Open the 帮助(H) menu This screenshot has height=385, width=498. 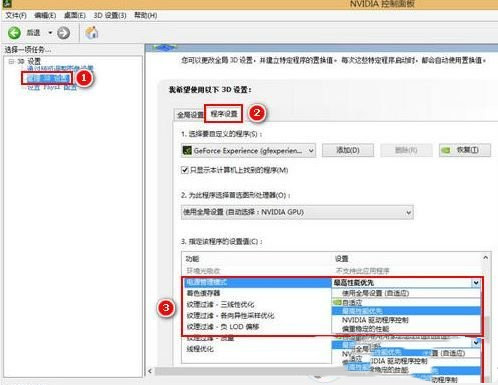pos(146,15)
